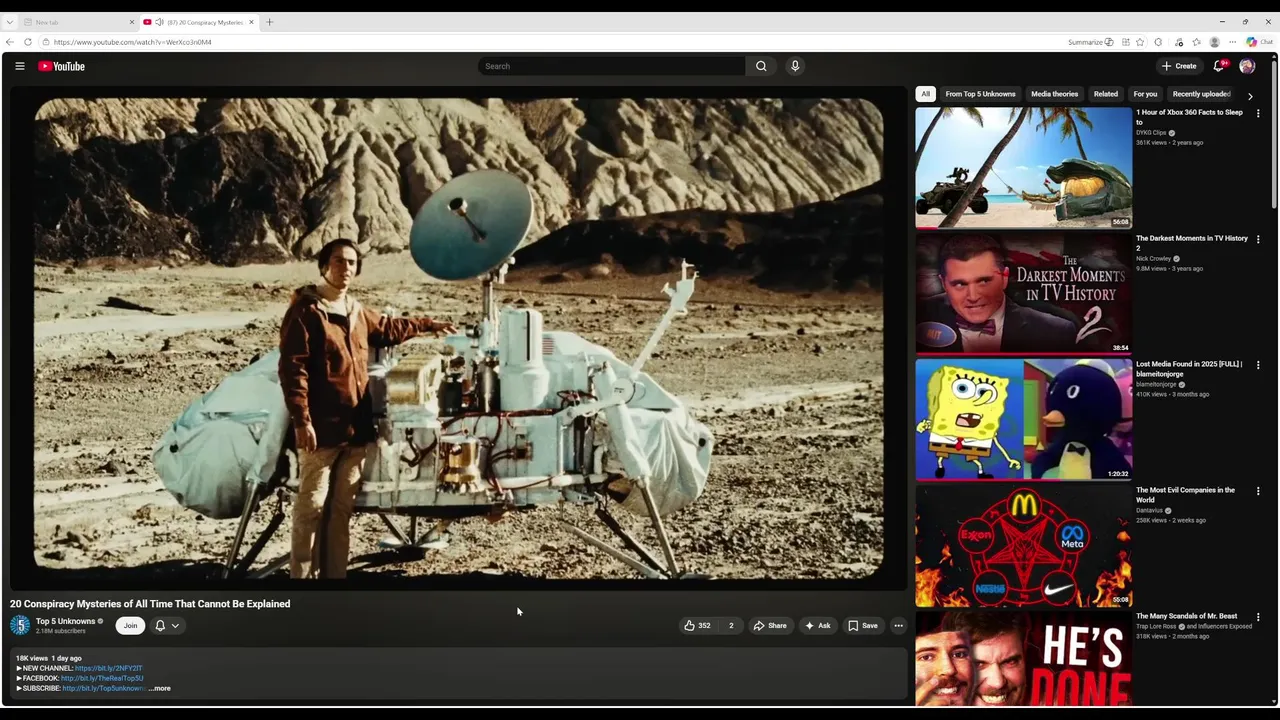The width and height of the screenshot is (1280, 720).
Task: Click the search magnifier button
Action: 761,66
